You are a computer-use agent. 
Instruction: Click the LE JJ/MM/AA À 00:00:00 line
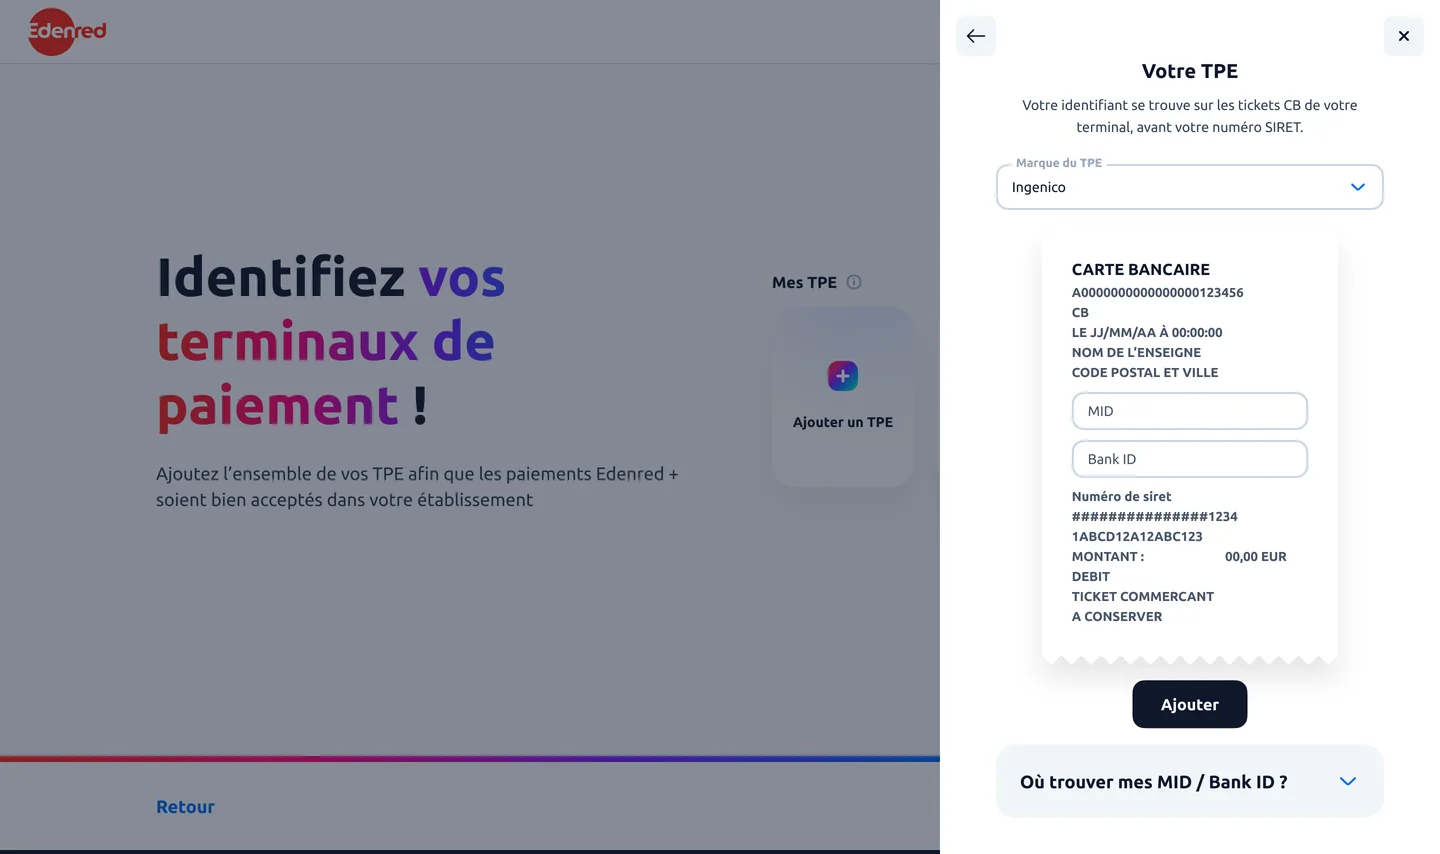click(x=1146, y=332)
